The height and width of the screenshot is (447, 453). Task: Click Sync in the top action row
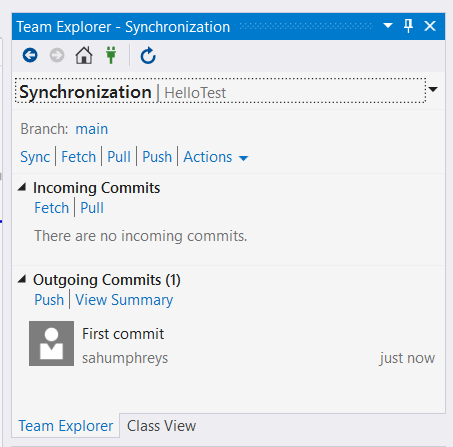pyautogui.click(x=35, y=157)
